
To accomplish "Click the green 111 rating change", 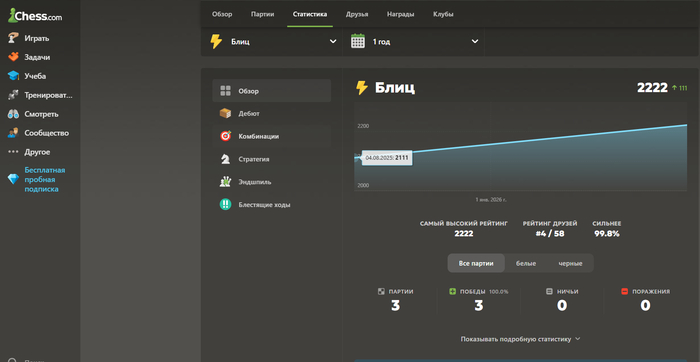I will [x=679, y=88].
